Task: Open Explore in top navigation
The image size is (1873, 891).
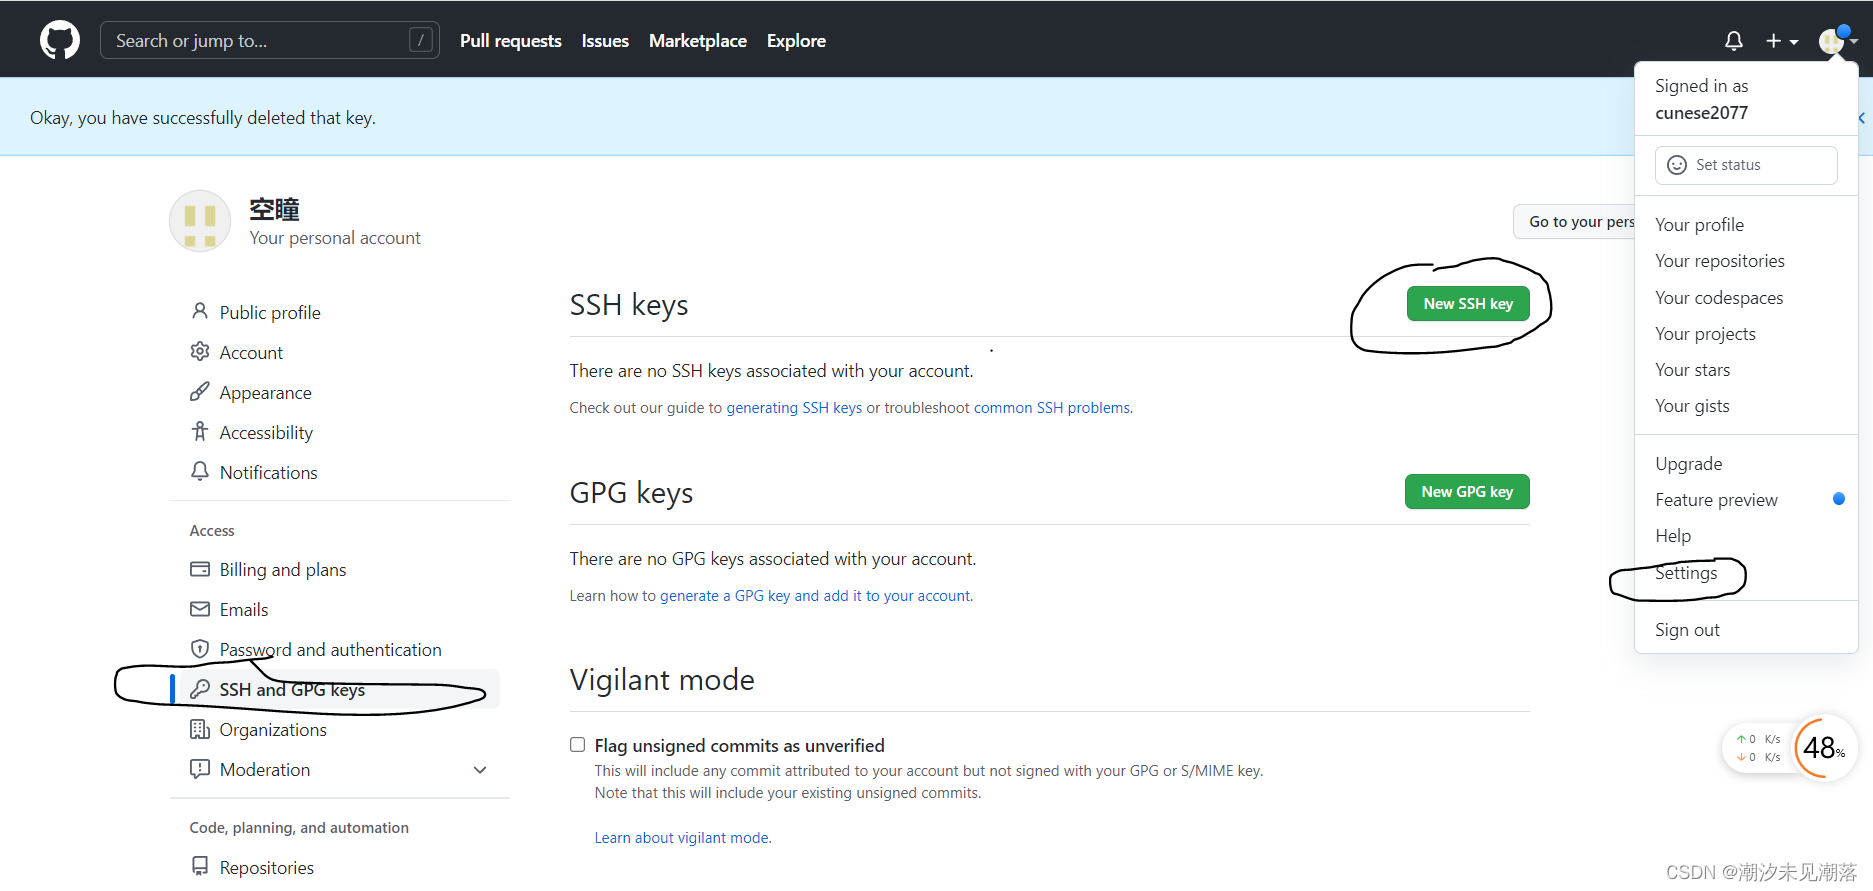Action: pyautogui.click(x=796, y=41)
